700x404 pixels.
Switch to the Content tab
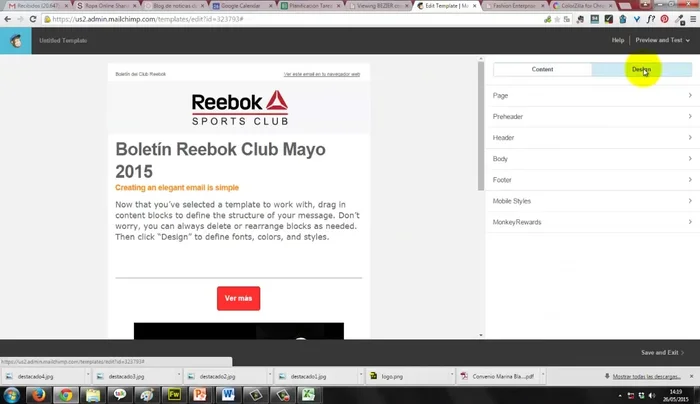click(x=542, y=69)
